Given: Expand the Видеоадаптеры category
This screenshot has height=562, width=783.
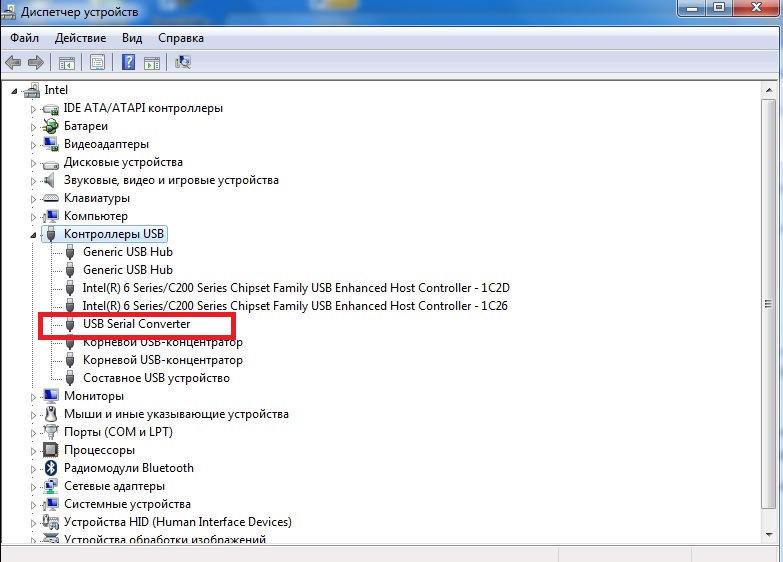Looking at the screenshot, I should point(33,145).
